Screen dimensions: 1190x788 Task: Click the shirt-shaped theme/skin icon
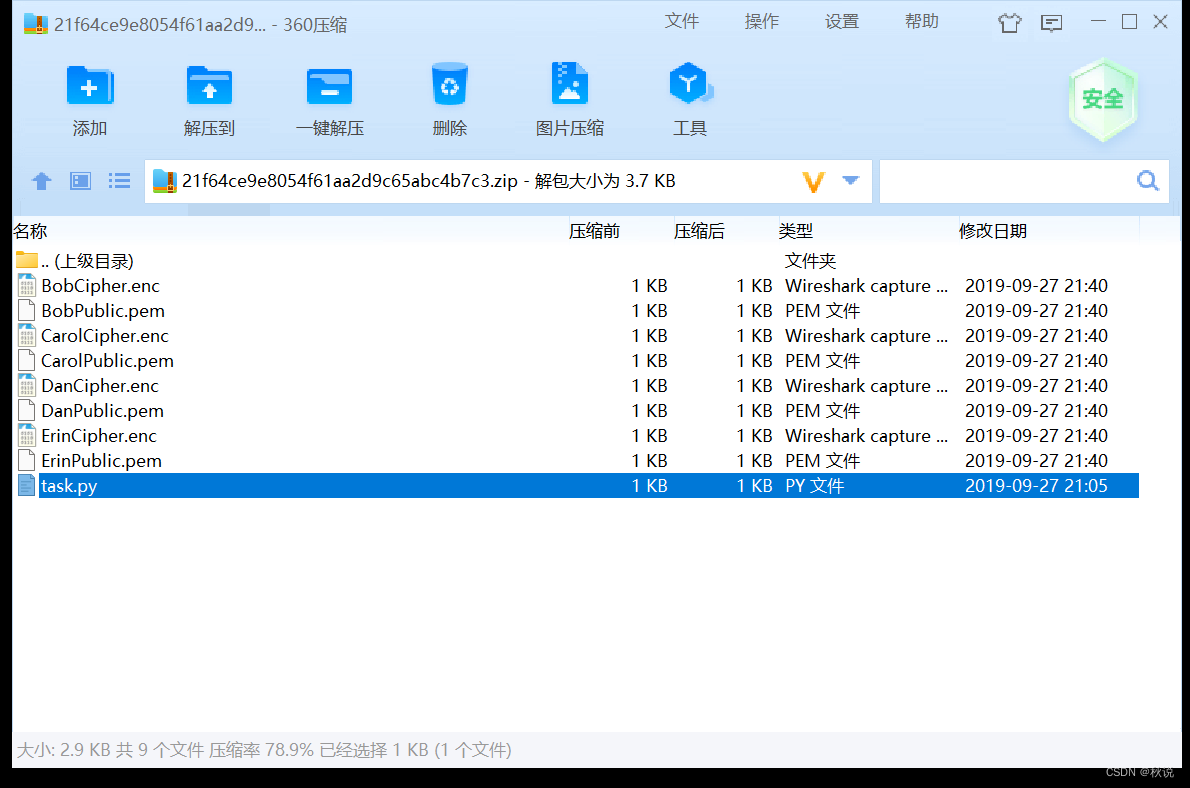tap(1009, 22)
